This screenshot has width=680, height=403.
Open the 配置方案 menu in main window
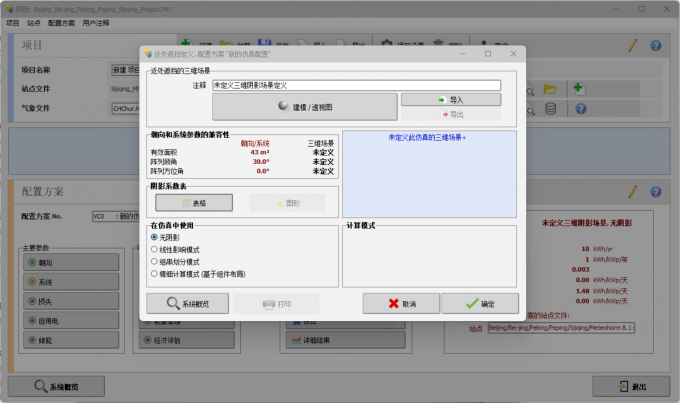61,23
